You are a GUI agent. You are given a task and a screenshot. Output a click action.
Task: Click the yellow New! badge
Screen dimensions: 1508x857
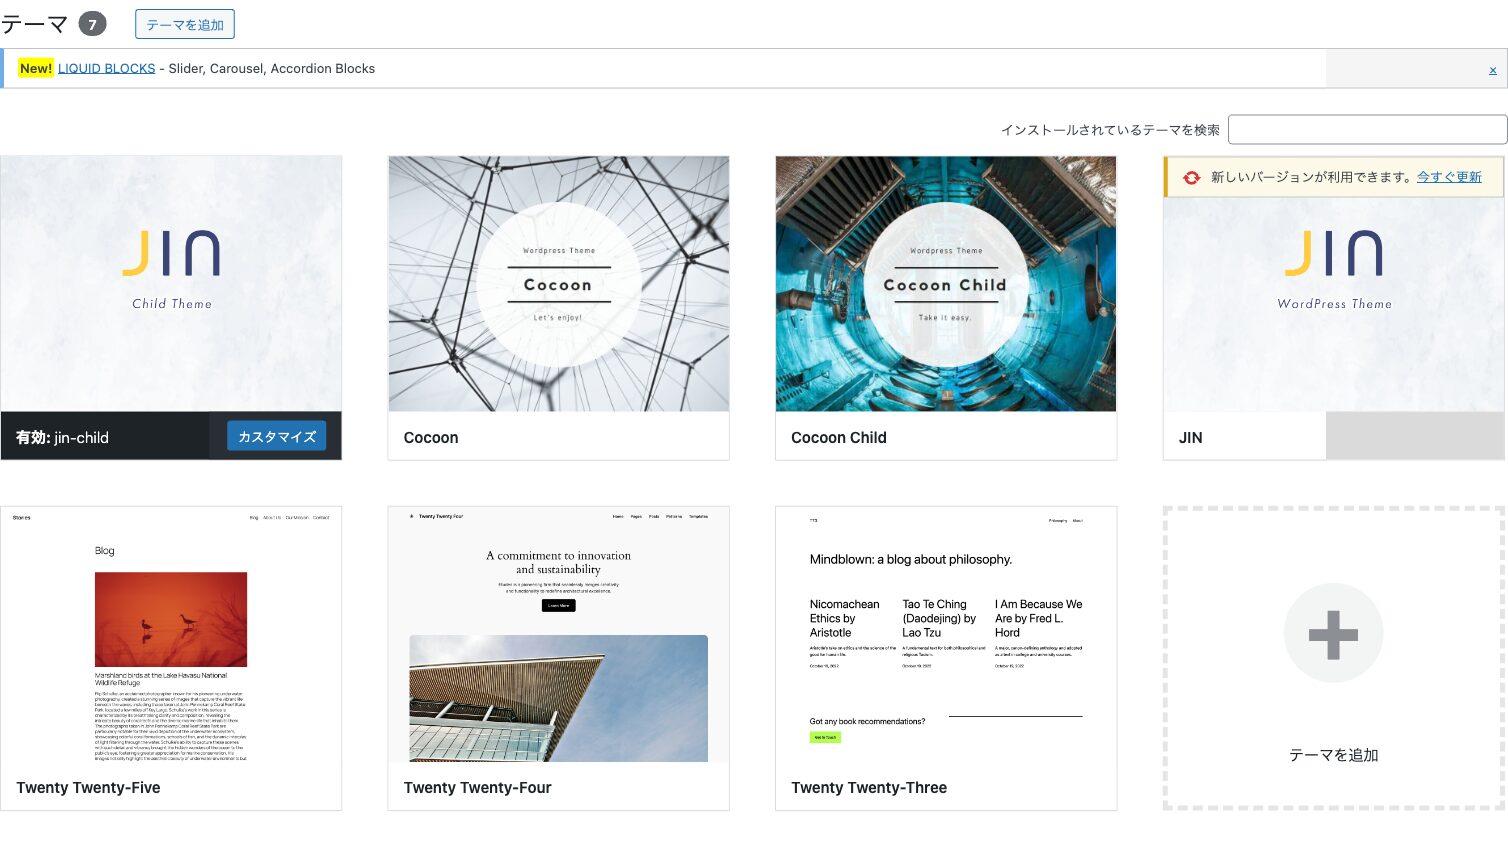pos(35,68)
